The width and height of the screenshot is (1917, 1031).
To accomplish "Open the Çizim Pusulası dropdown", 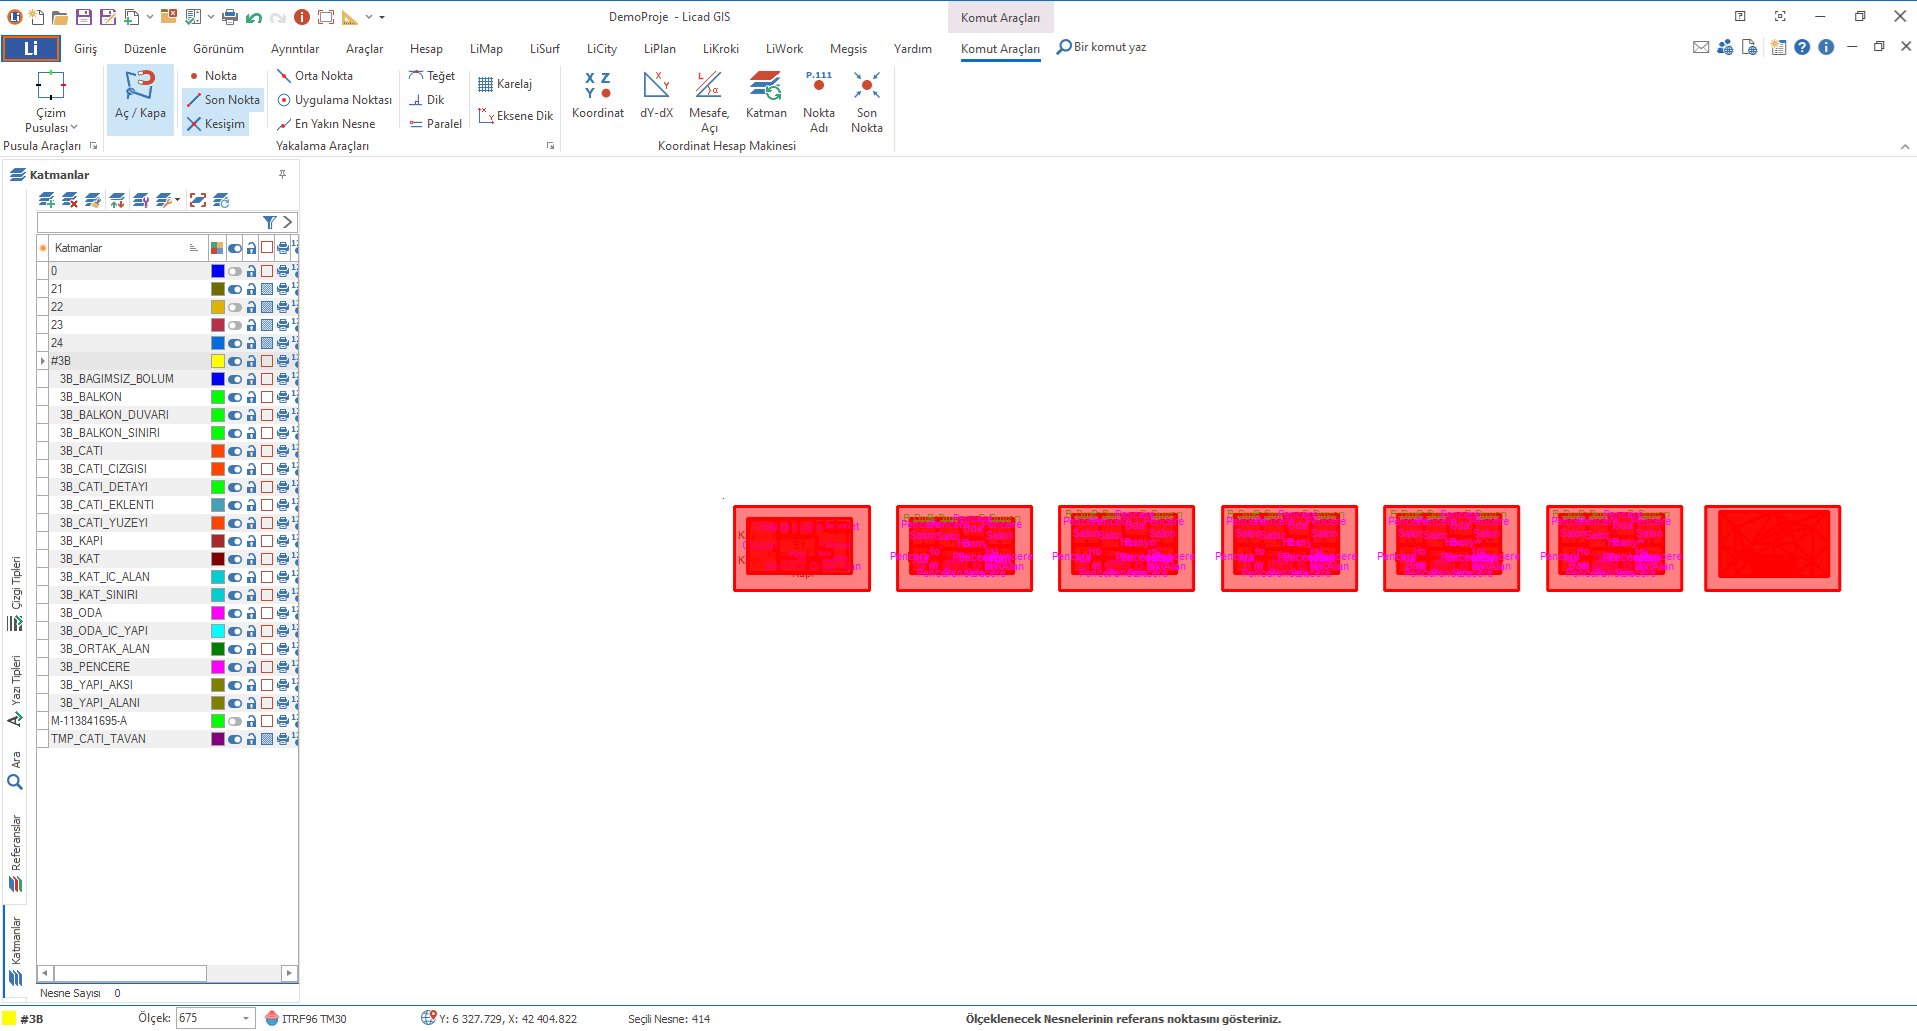I will (x=50, y=101).
